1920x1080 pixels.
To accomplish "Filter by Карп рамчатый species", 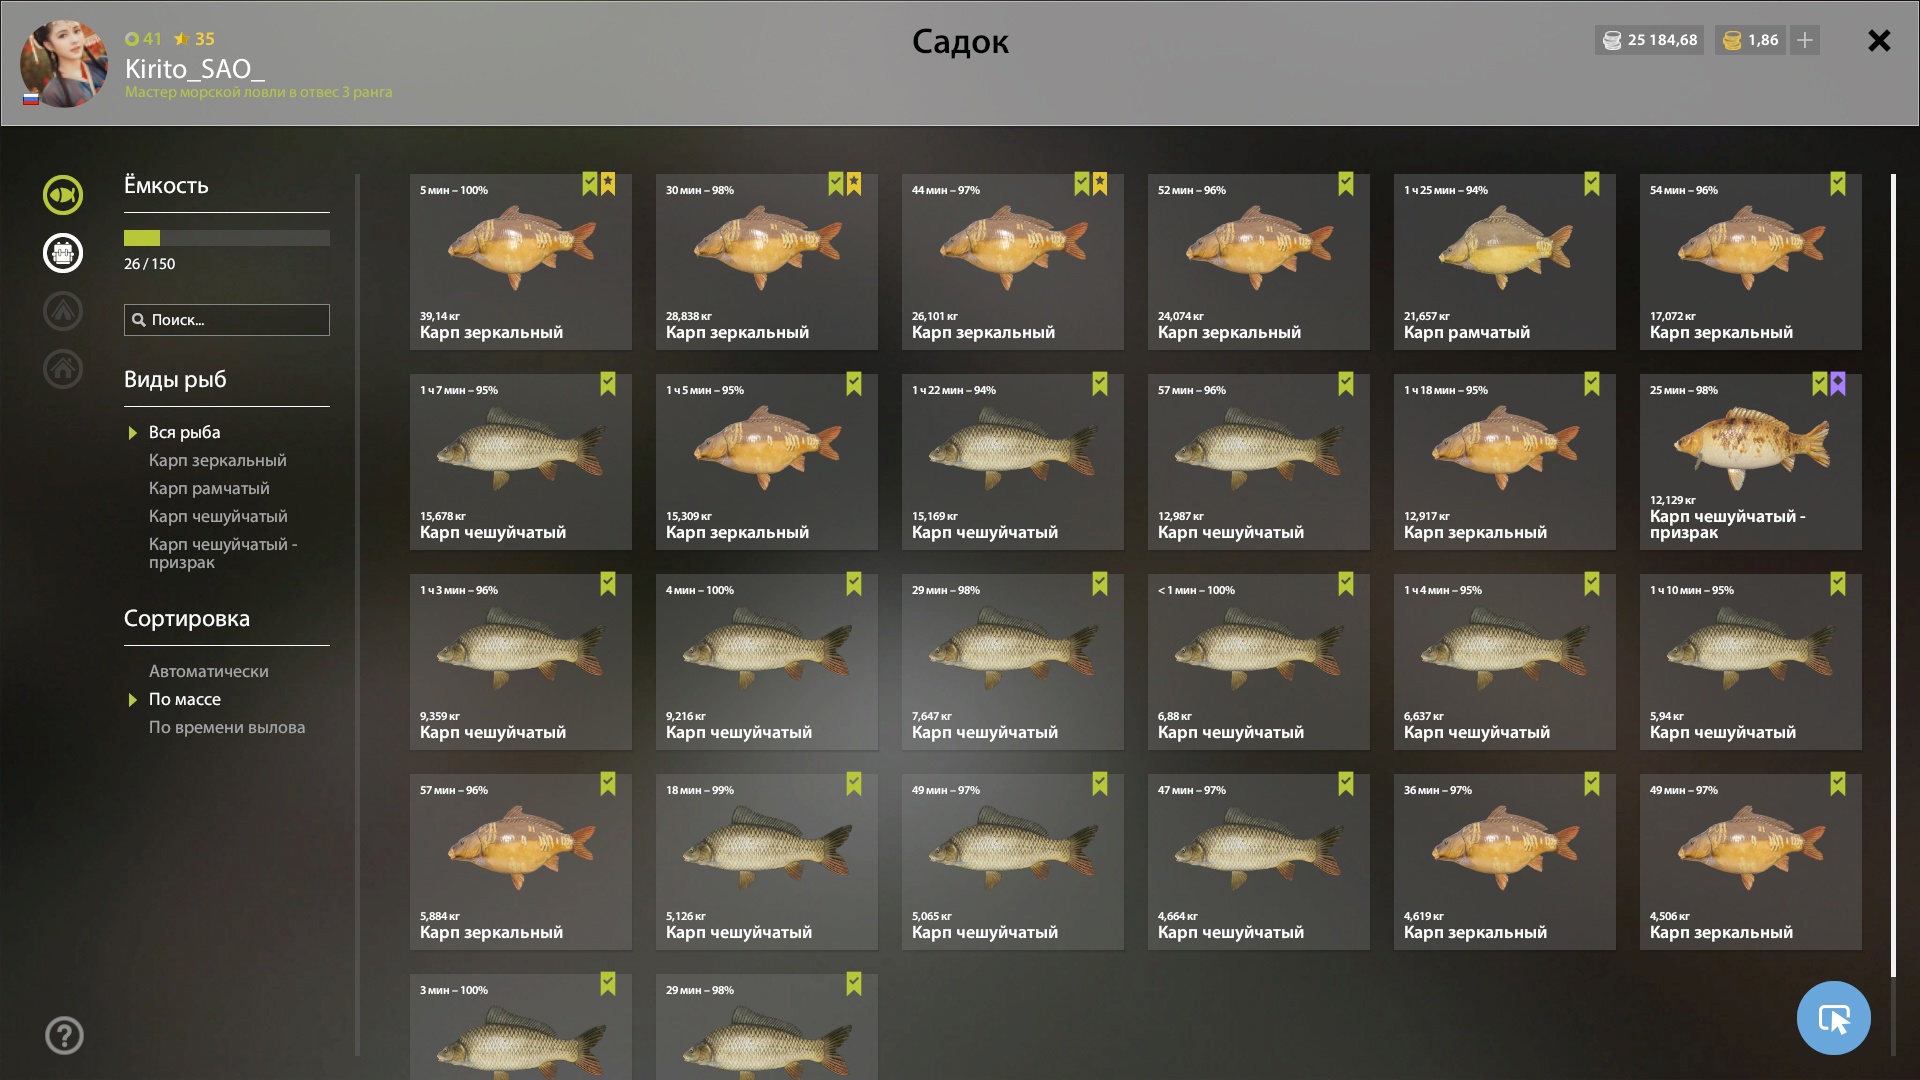I will pos(209,488).
